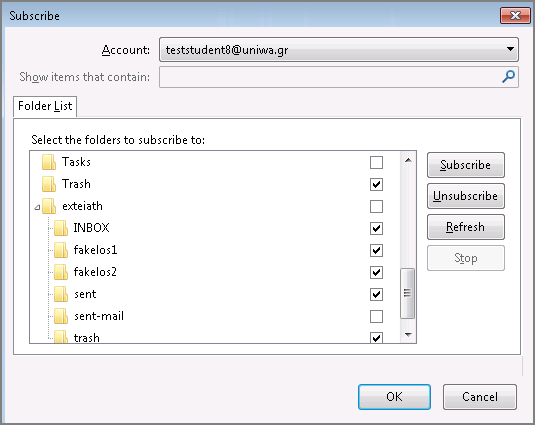
Task: Click the fakelos1 folder icon
Action: (x=61, y=250)
